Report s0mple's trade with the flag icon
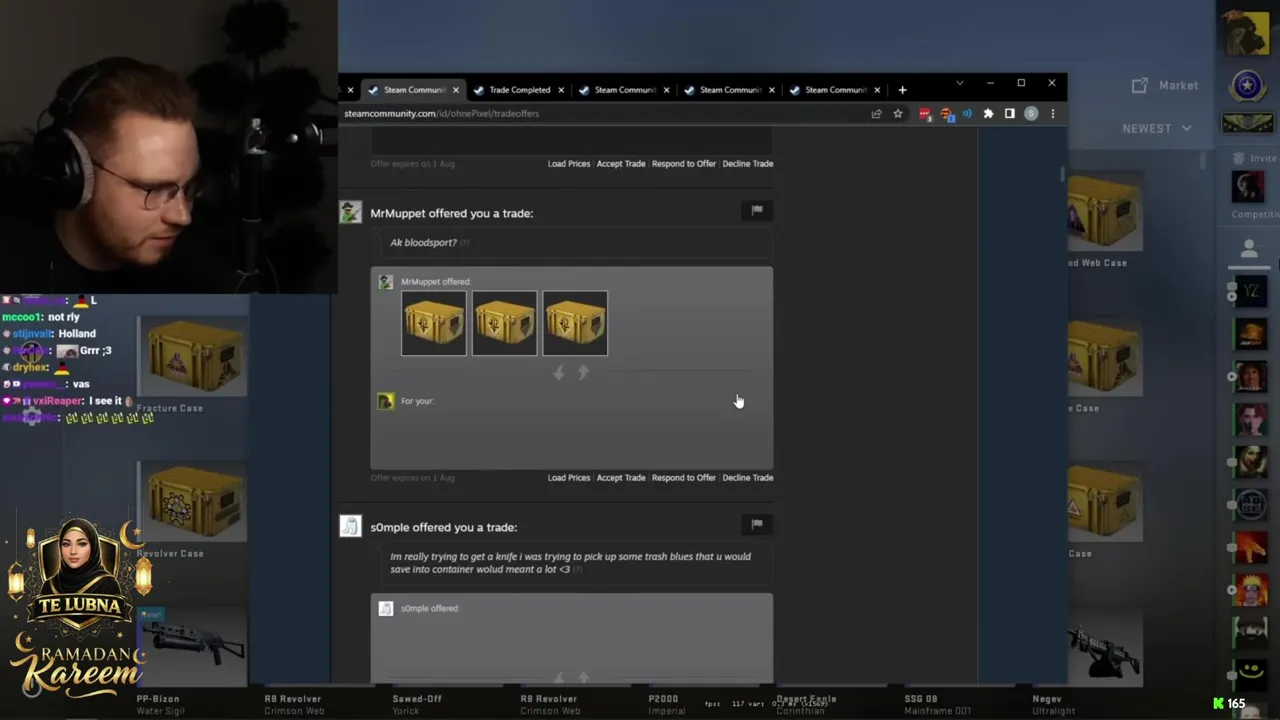Viewport: 1280px width, 720px height. [x=757, y=524]
